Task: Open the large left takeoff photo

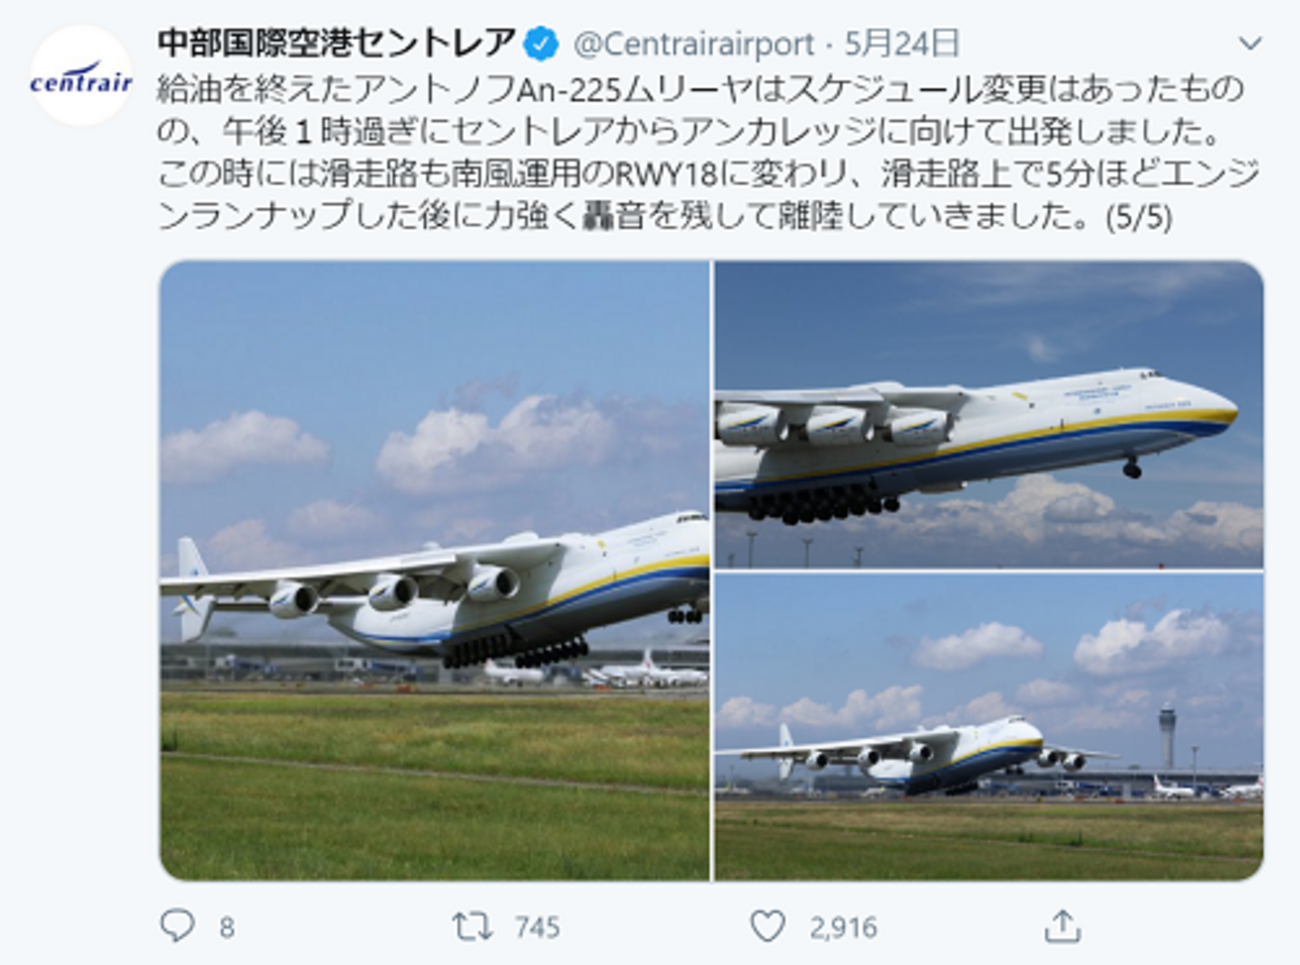Action: pyautogui.click(x=434, y=571)
